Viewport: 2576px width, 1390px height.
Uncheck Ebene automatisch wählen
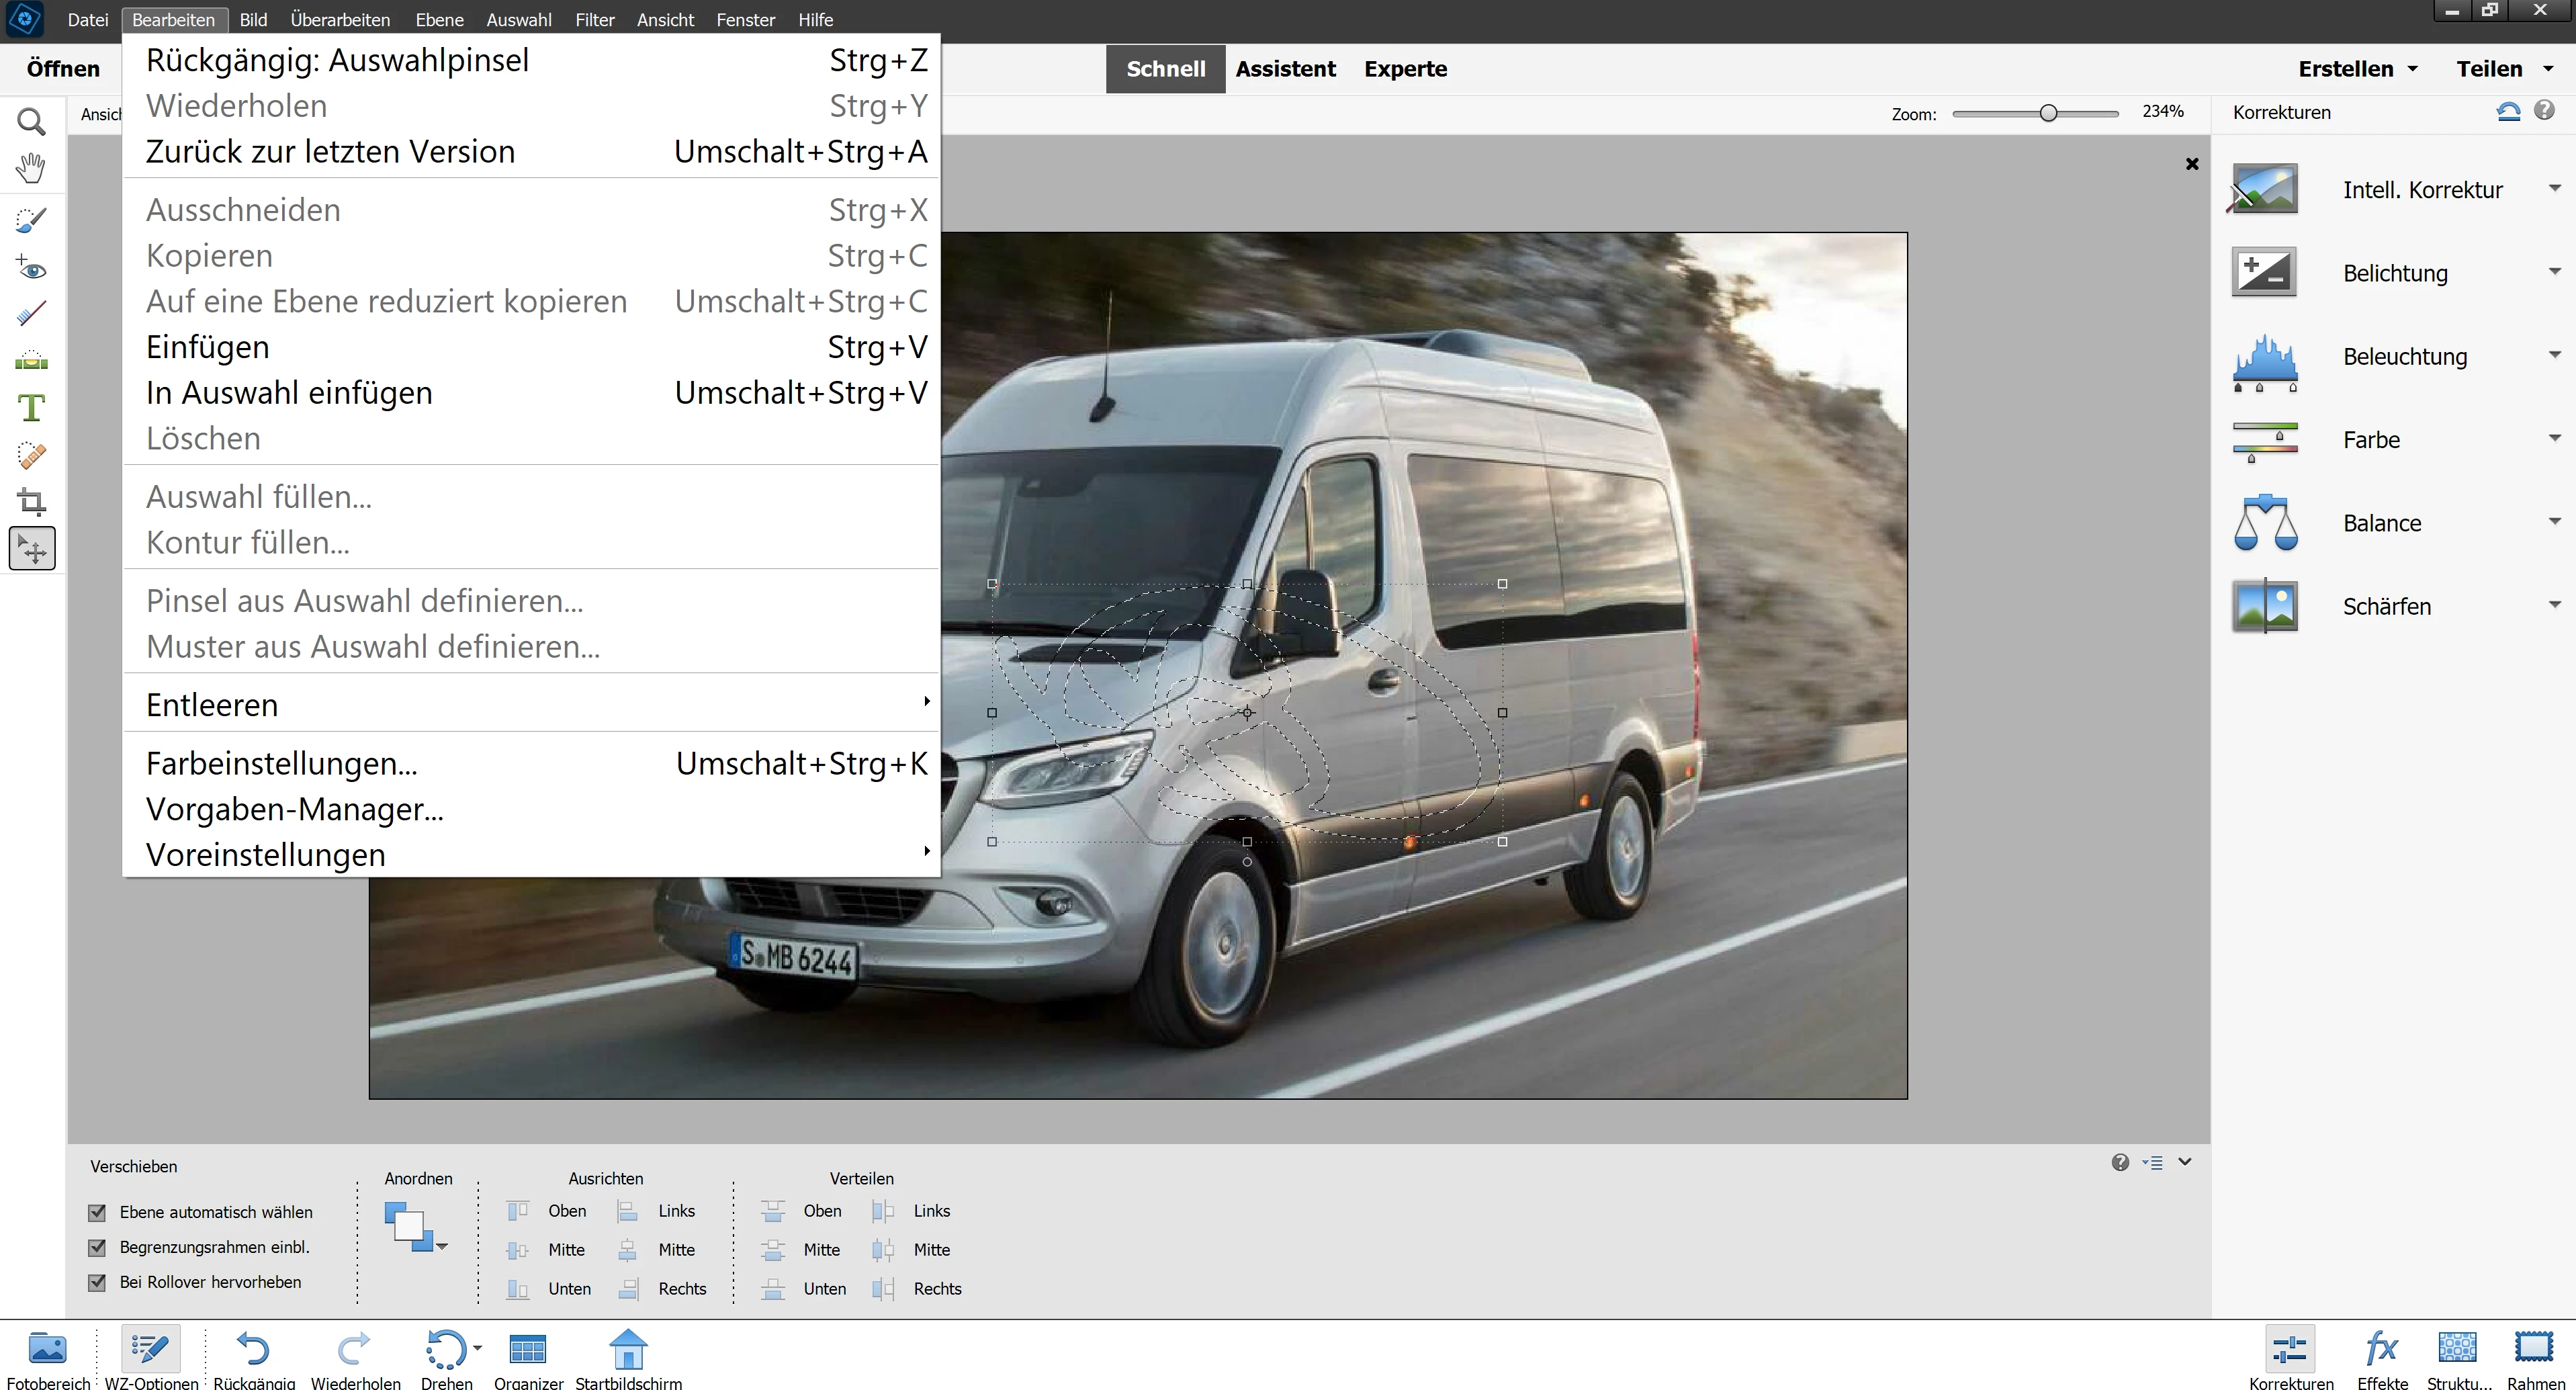tap(97, 1212)
